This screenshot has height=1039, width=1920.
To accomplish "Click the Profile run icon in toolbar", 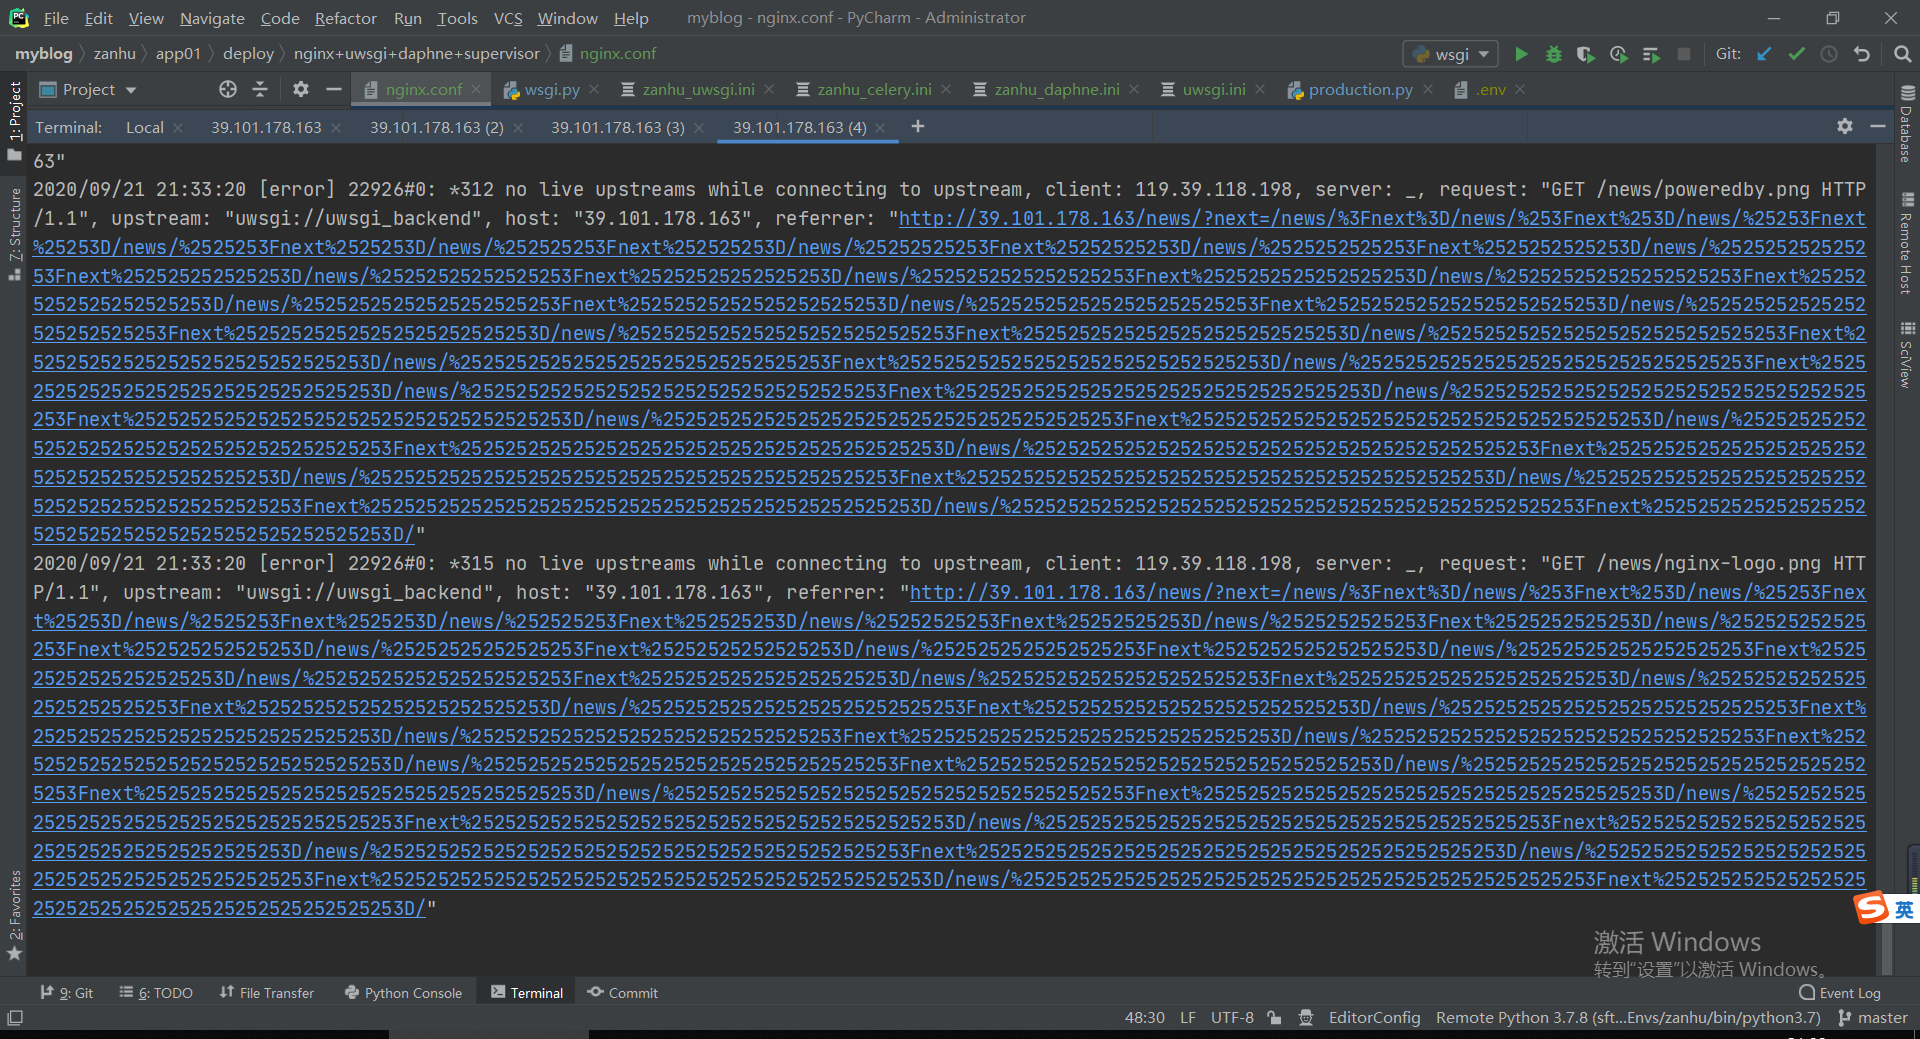I will click(x=1619, y=54).
